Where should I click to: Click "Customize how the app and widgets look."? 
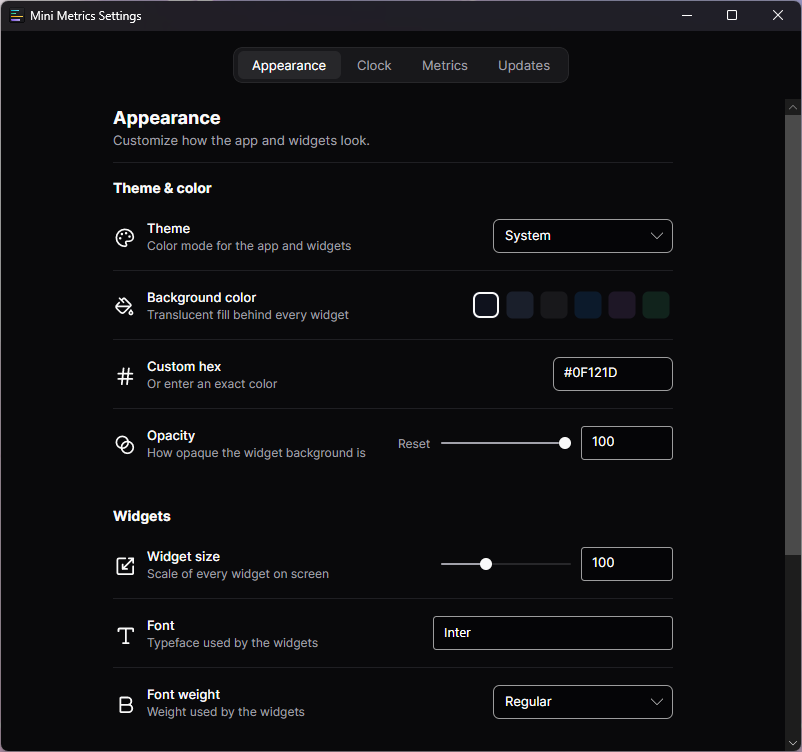(x=241, y=141)
